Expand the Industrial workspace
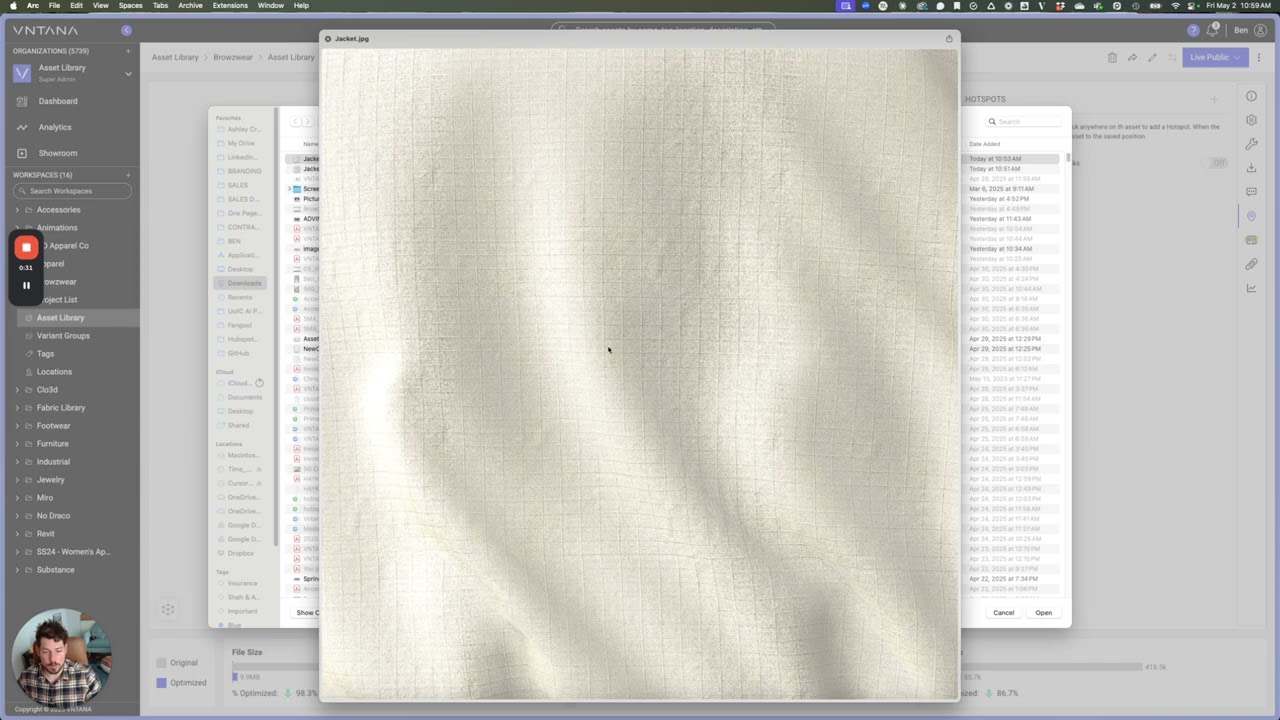The image size is (1280, 720). point(17,462)
